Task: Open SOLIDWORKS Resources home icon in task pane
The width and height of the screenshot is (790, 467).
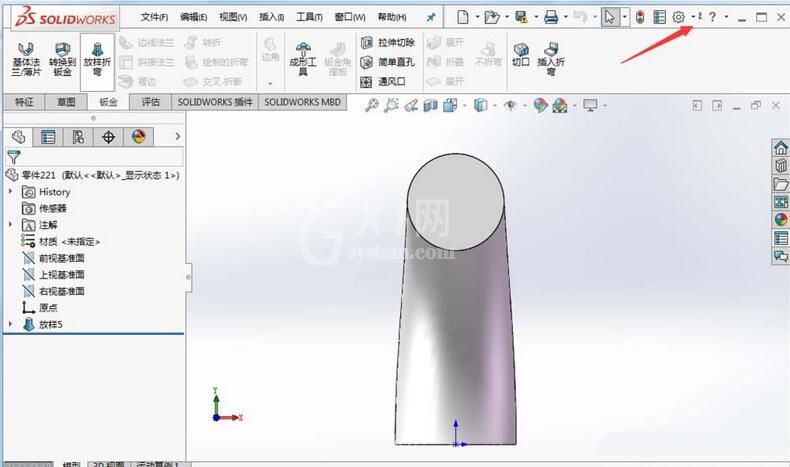Action: tap(780, 148)
